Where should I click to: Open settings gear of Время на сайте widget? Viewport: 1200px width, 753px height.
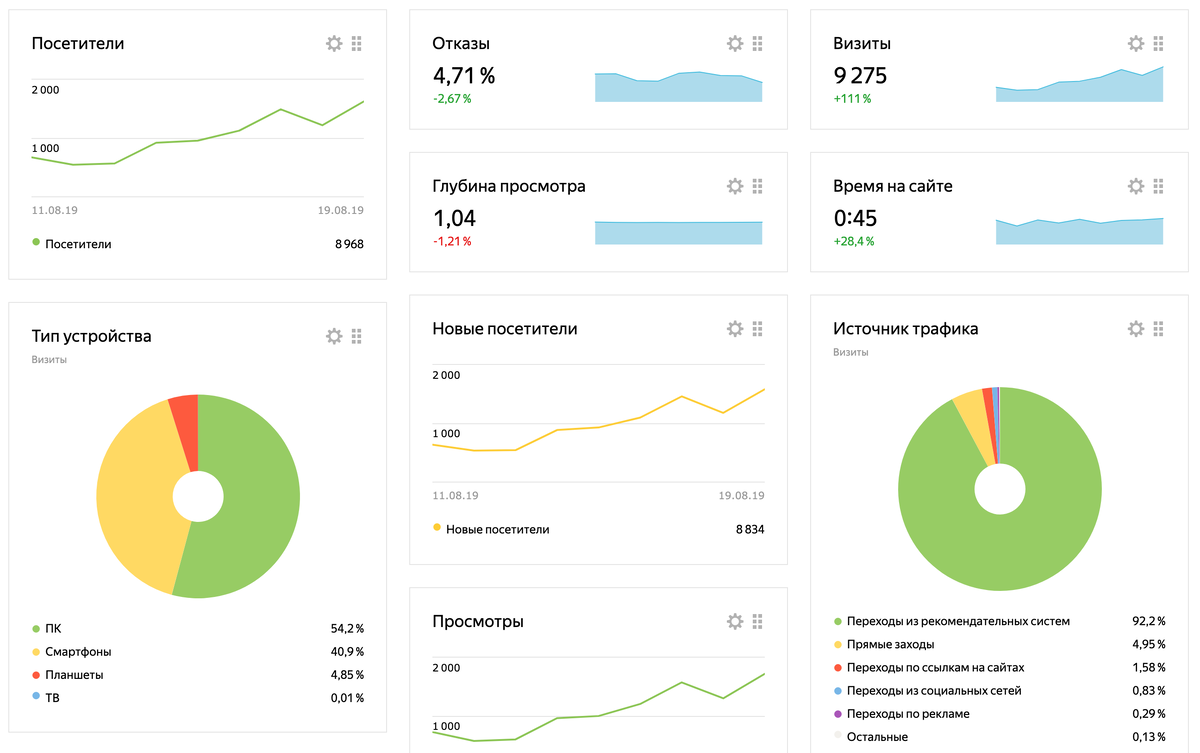click(1136, 186)
